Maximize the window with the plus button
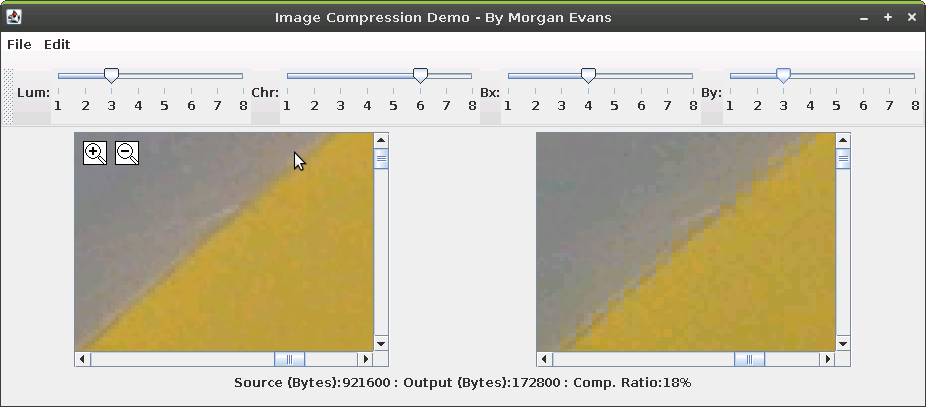The image size is (926, 407). (888, 17)
